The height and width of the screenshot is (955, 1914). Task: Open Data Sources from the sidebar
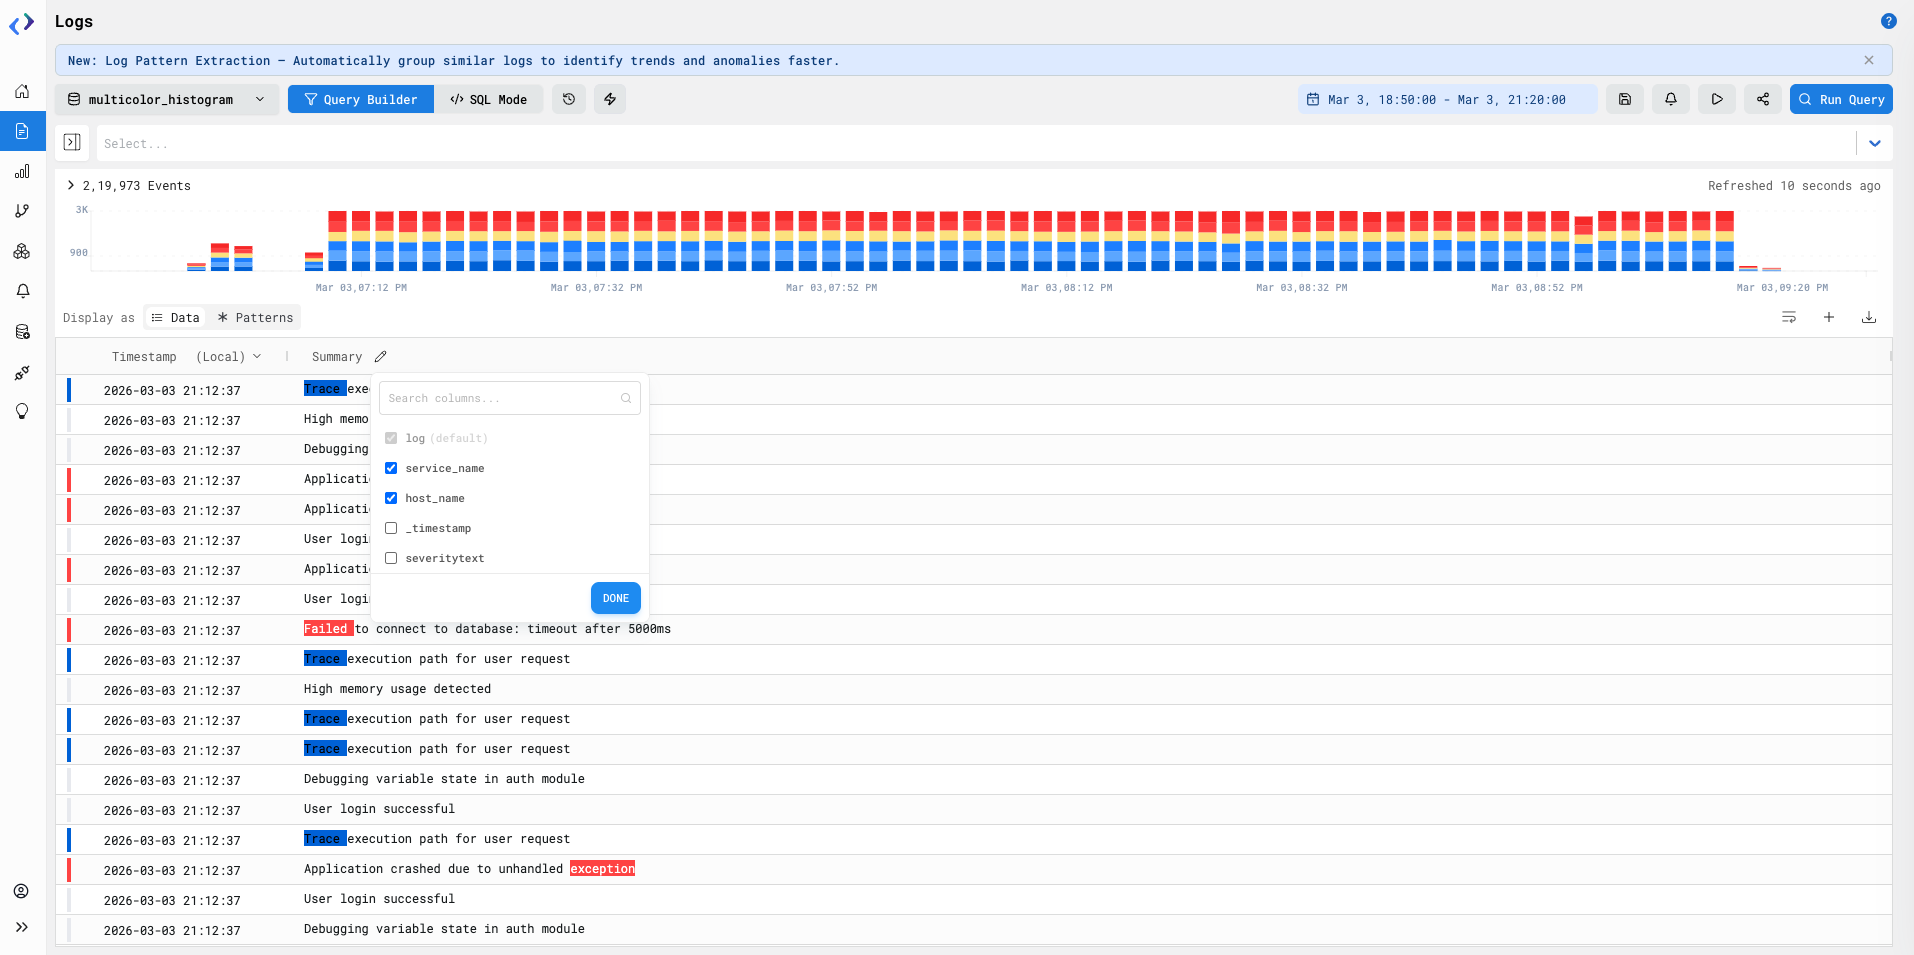[21, 331]
